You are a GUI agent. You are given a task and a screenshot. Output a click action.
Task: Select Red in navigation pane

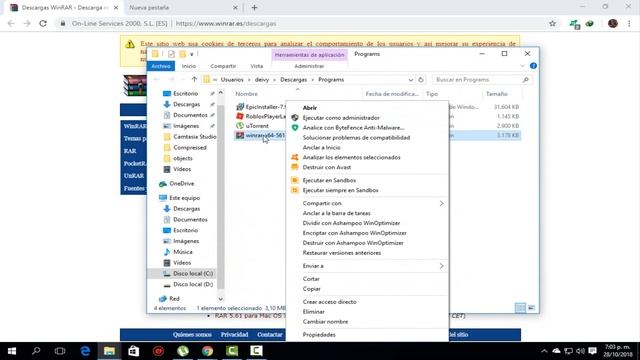click(174, 298)
